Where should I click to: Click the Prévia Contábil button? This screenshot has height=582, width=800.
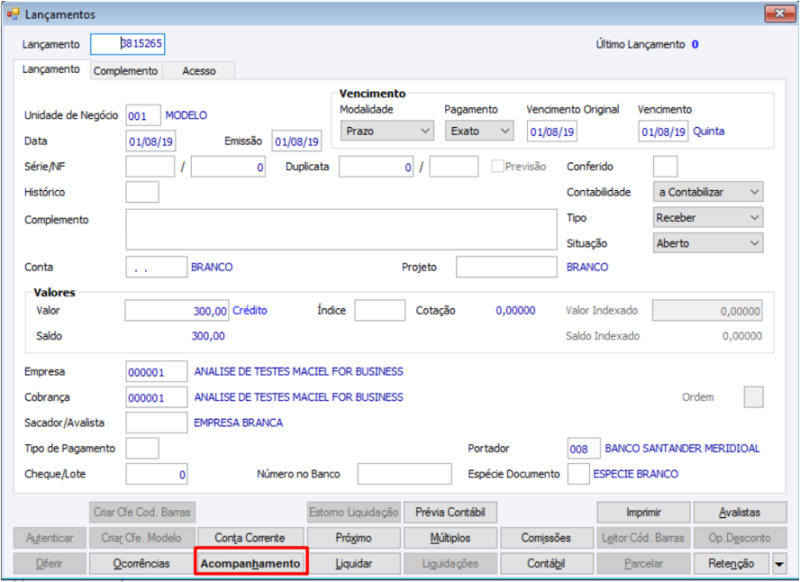450,512
